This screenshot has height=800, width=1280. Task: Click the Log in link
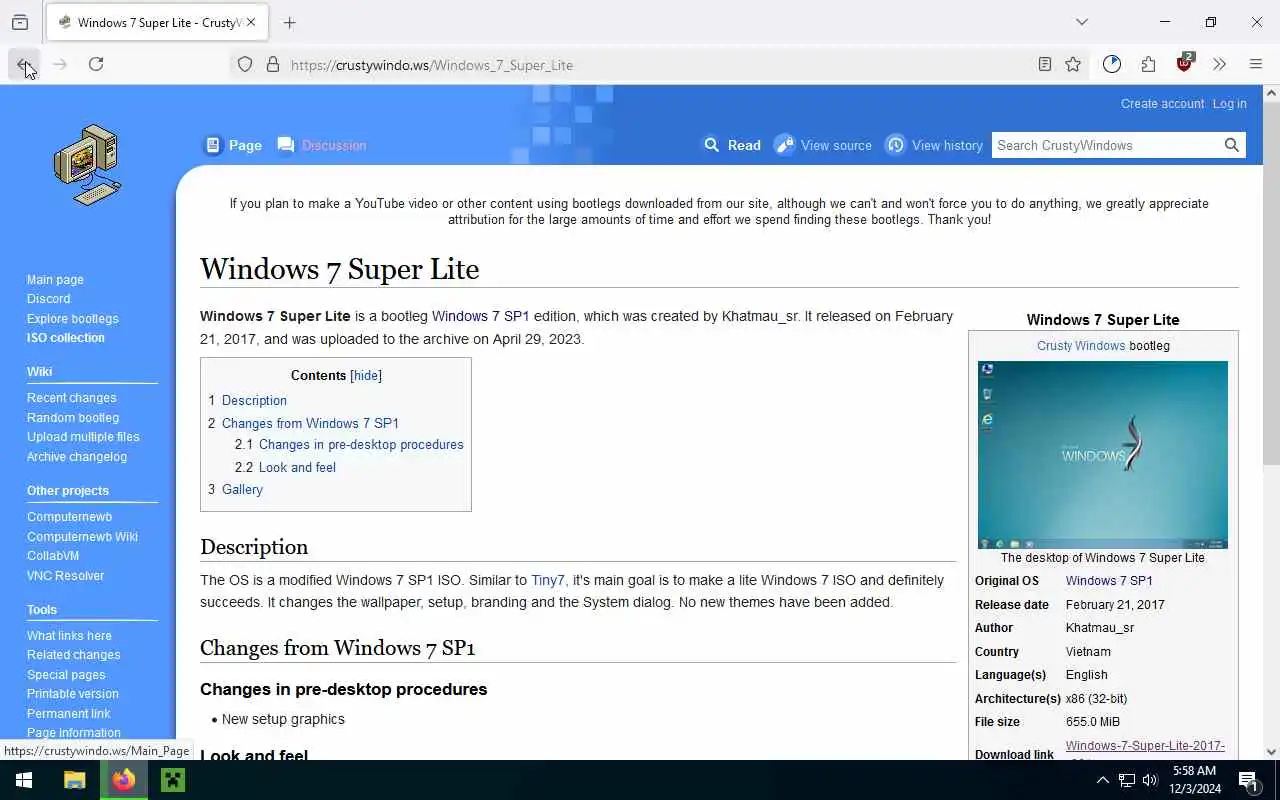click(1229, 104)
